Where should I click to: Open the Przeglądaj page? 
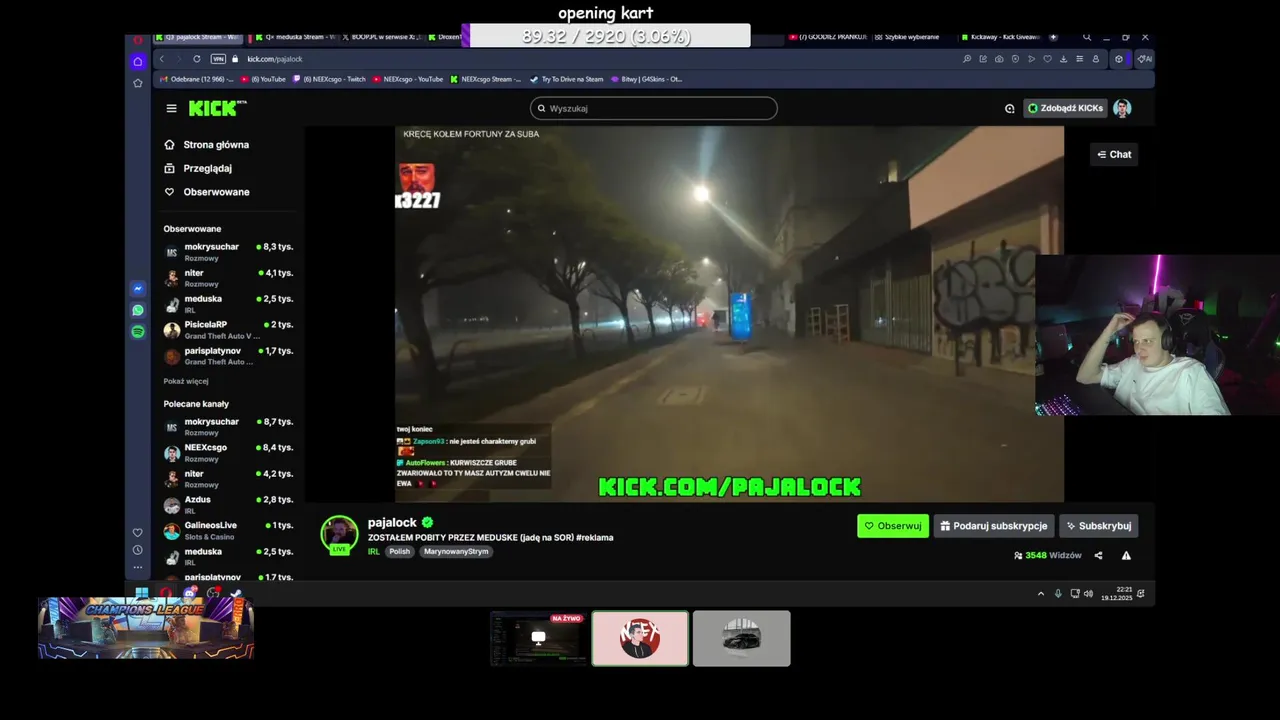198,168
